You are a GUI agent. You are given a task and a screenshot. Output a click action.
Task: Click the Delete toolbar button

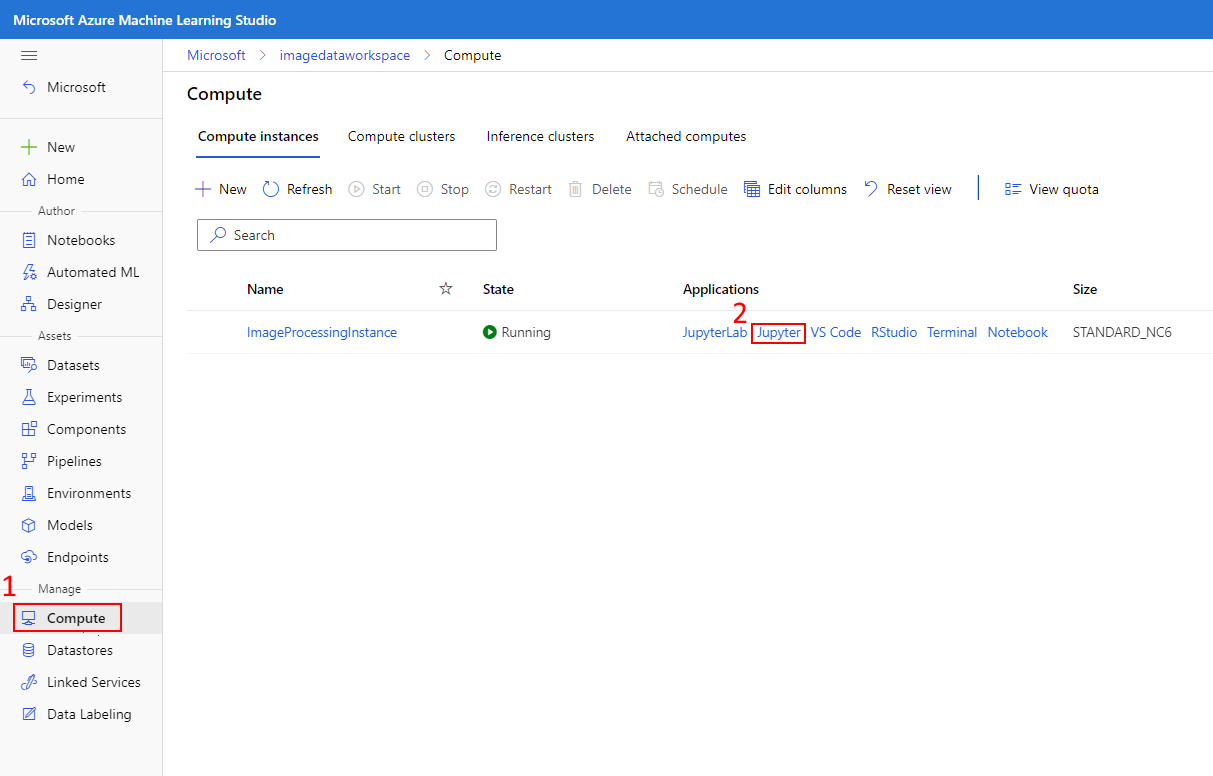(x=600, y=189)
